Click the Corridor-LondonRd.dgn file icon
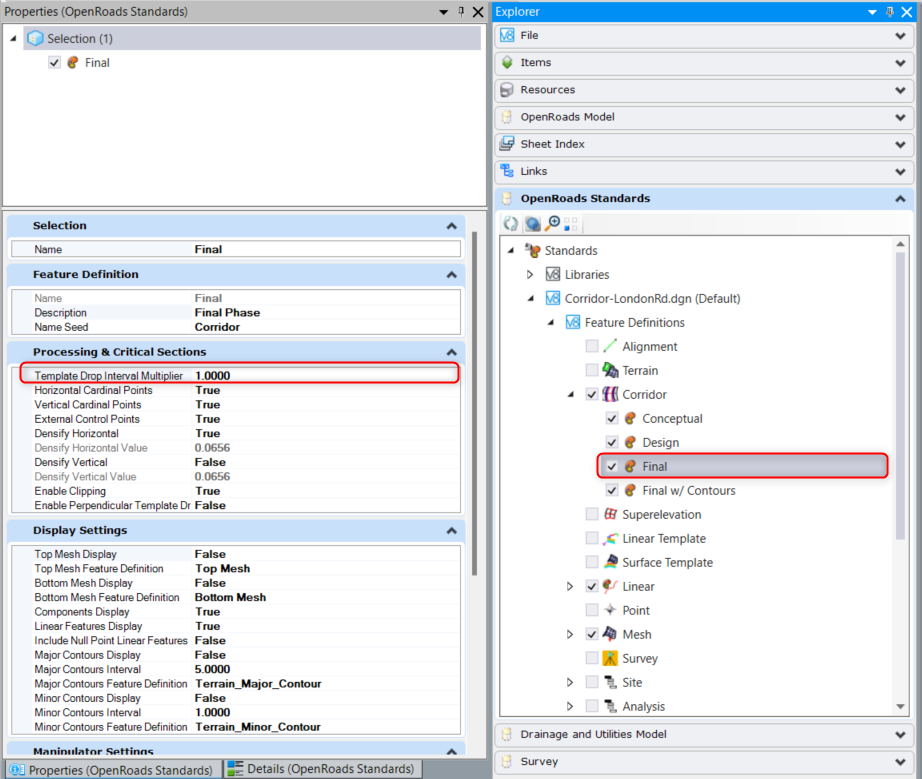This screenshot has width=922, height=779. (553, 299)
